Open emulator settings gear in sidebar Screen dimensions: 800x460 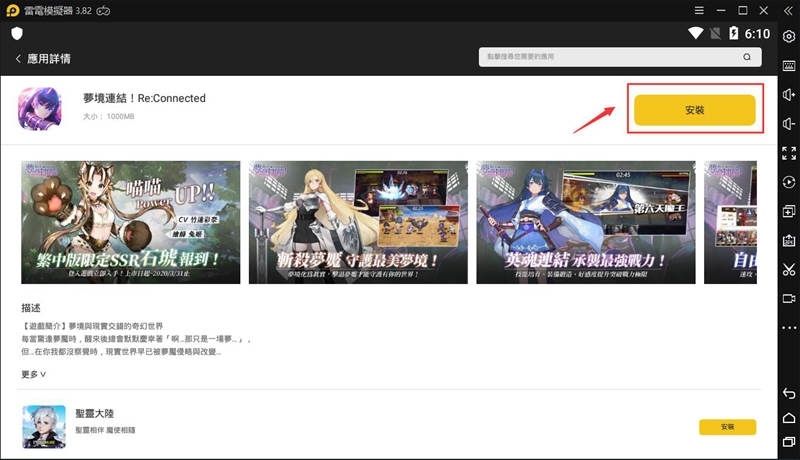[789, 36]
